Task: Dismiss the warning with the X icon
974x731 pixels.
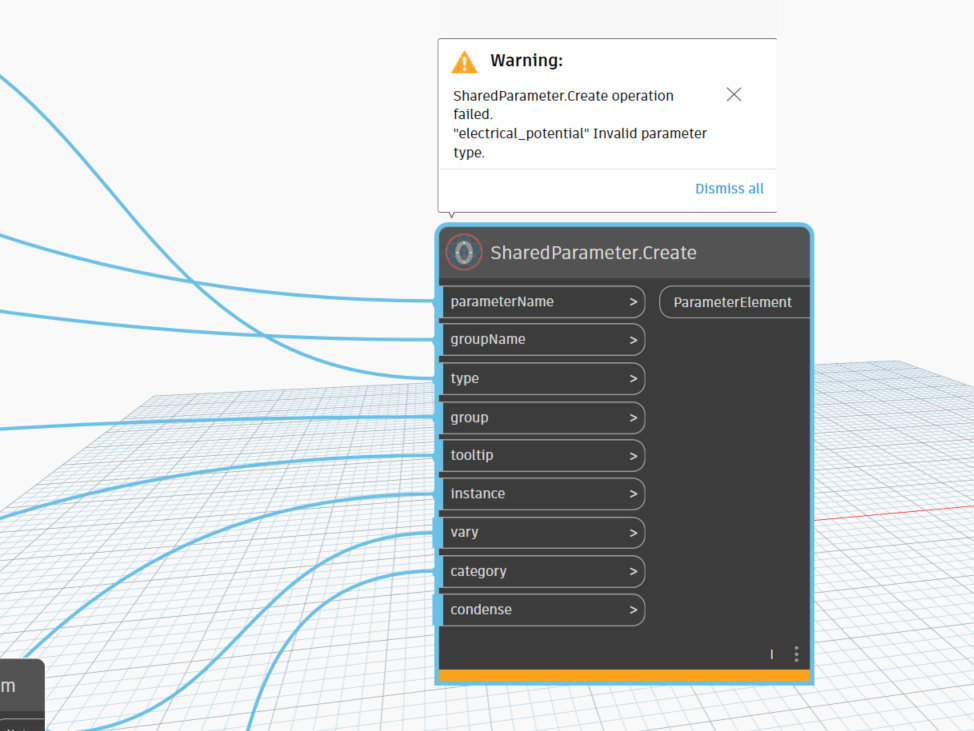Action: [734, 94]
